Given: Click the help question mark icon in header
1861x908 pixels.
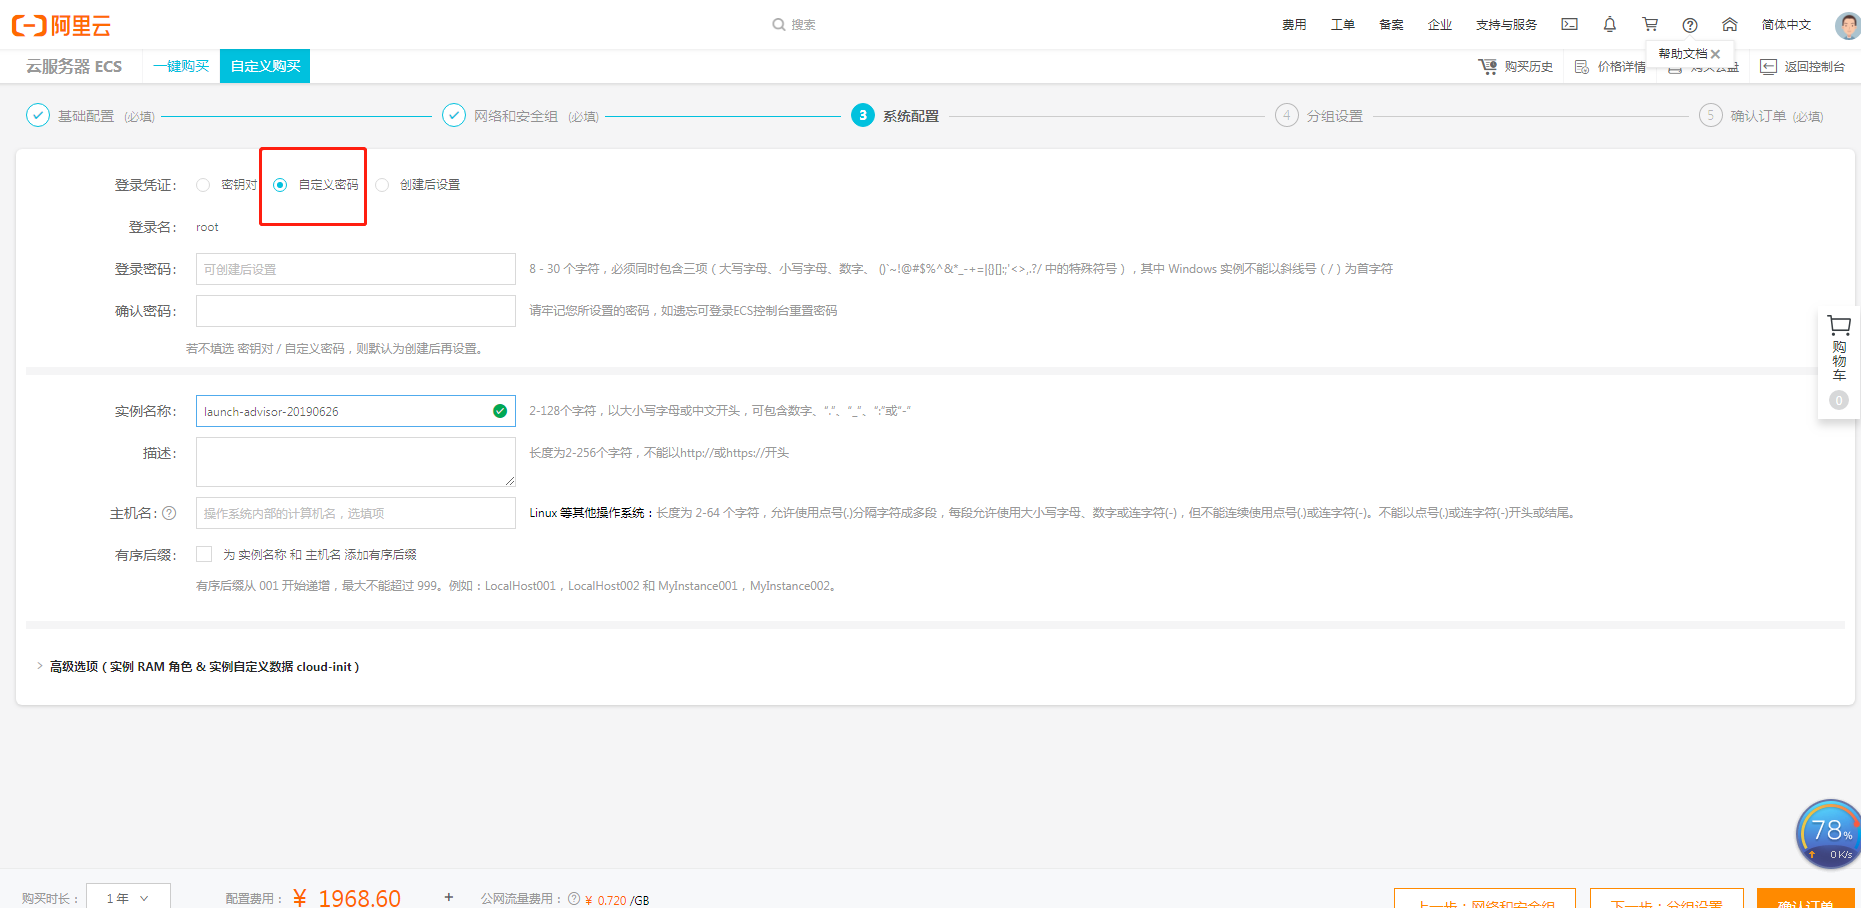Looking at the screenshot, I should 1689,25.
